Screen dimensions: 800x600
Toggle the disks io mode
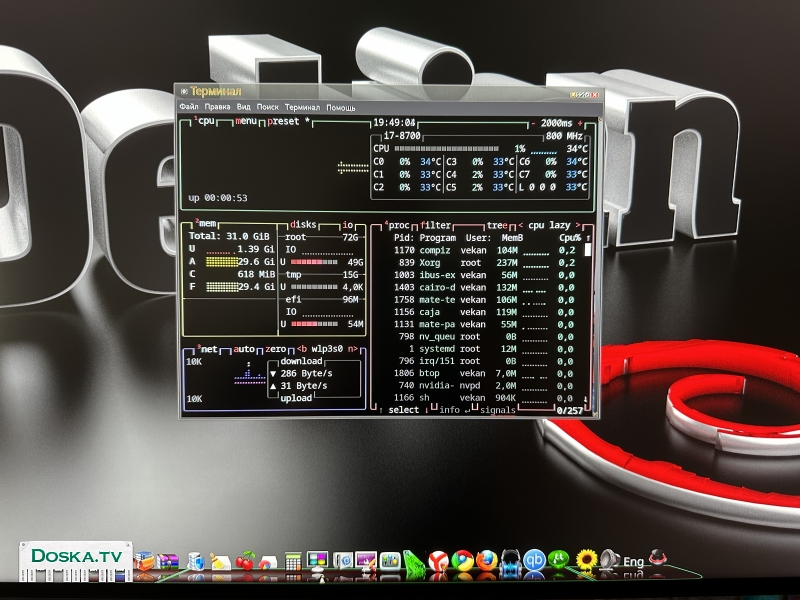[x=347, y=225]
